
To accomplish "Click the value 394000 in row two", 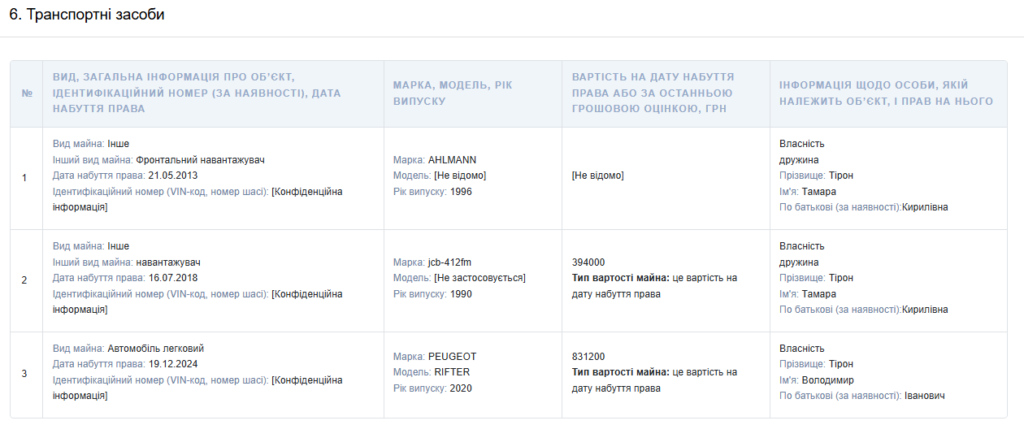I will (588, 262).
